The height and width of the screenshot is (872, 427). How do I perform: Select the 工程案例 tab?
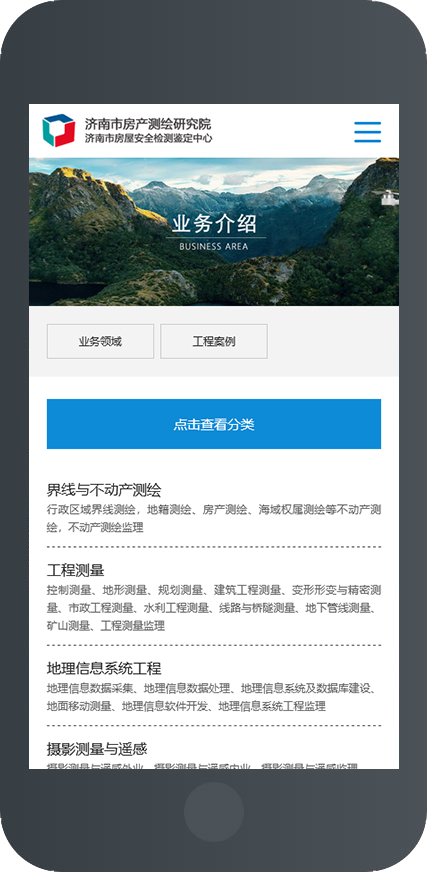click(214, 341)
